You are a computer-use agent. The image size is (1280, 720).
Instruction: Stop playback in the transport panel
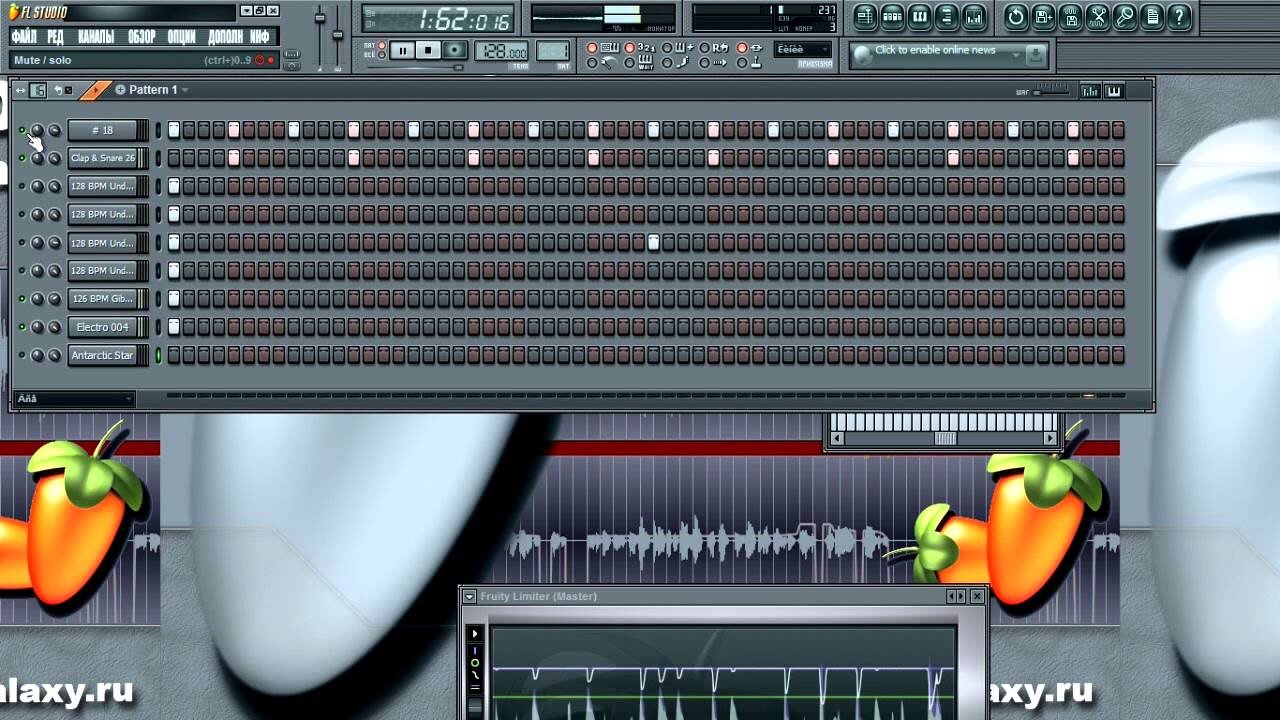(x=428, y=50)
